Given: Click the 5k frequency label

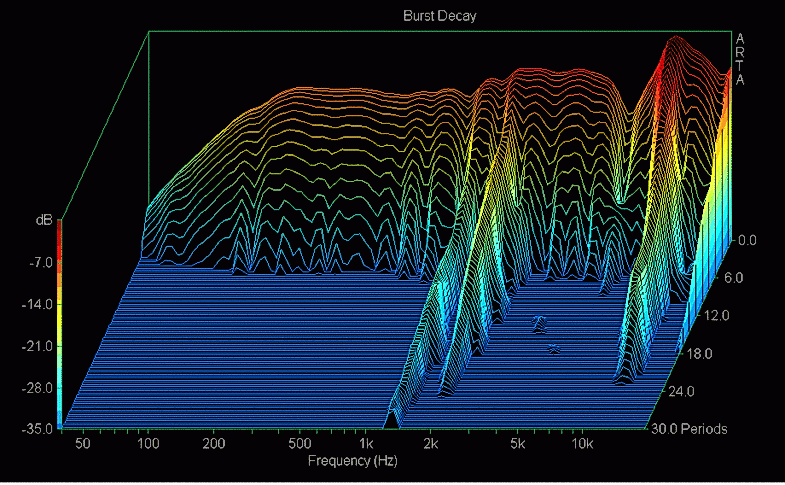Looking at the screenshot, I should coord(518,443).
